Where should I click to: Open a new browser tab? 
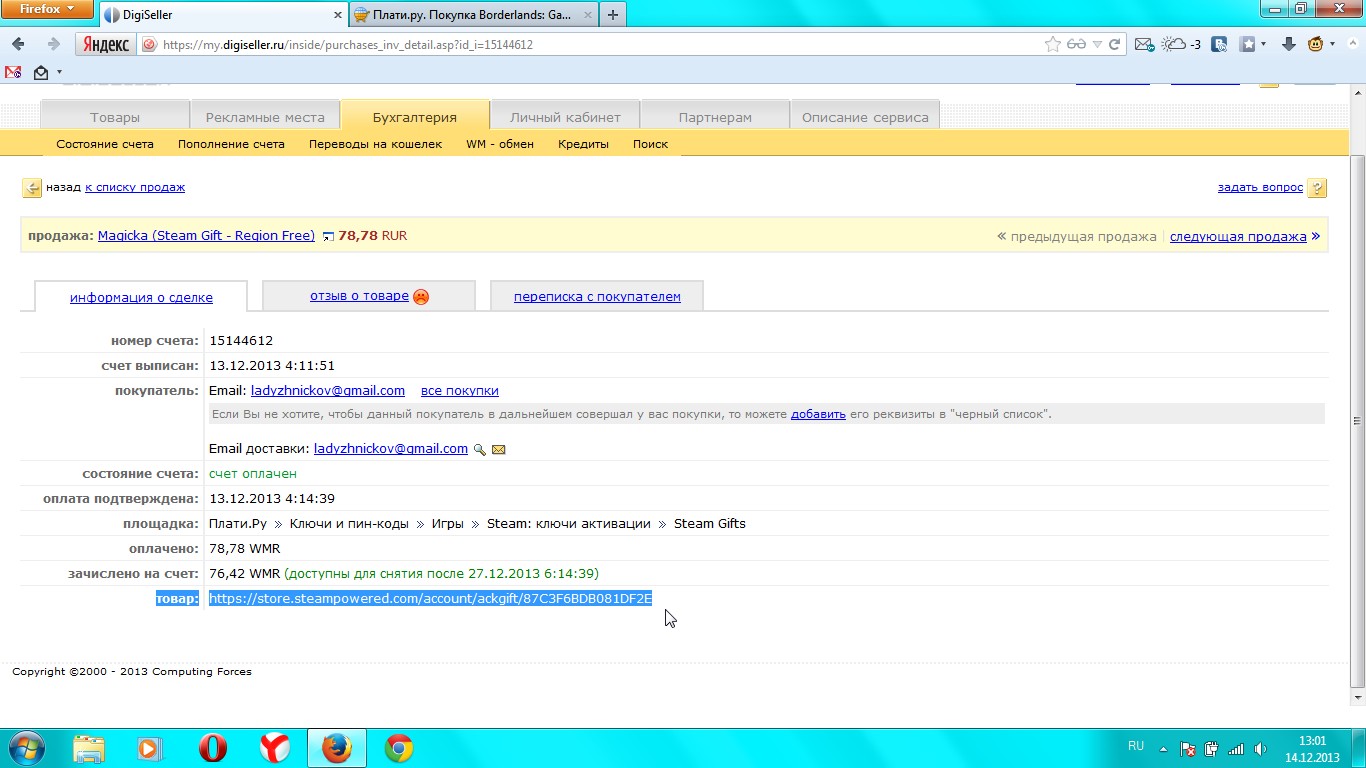[x=612, y=15]
